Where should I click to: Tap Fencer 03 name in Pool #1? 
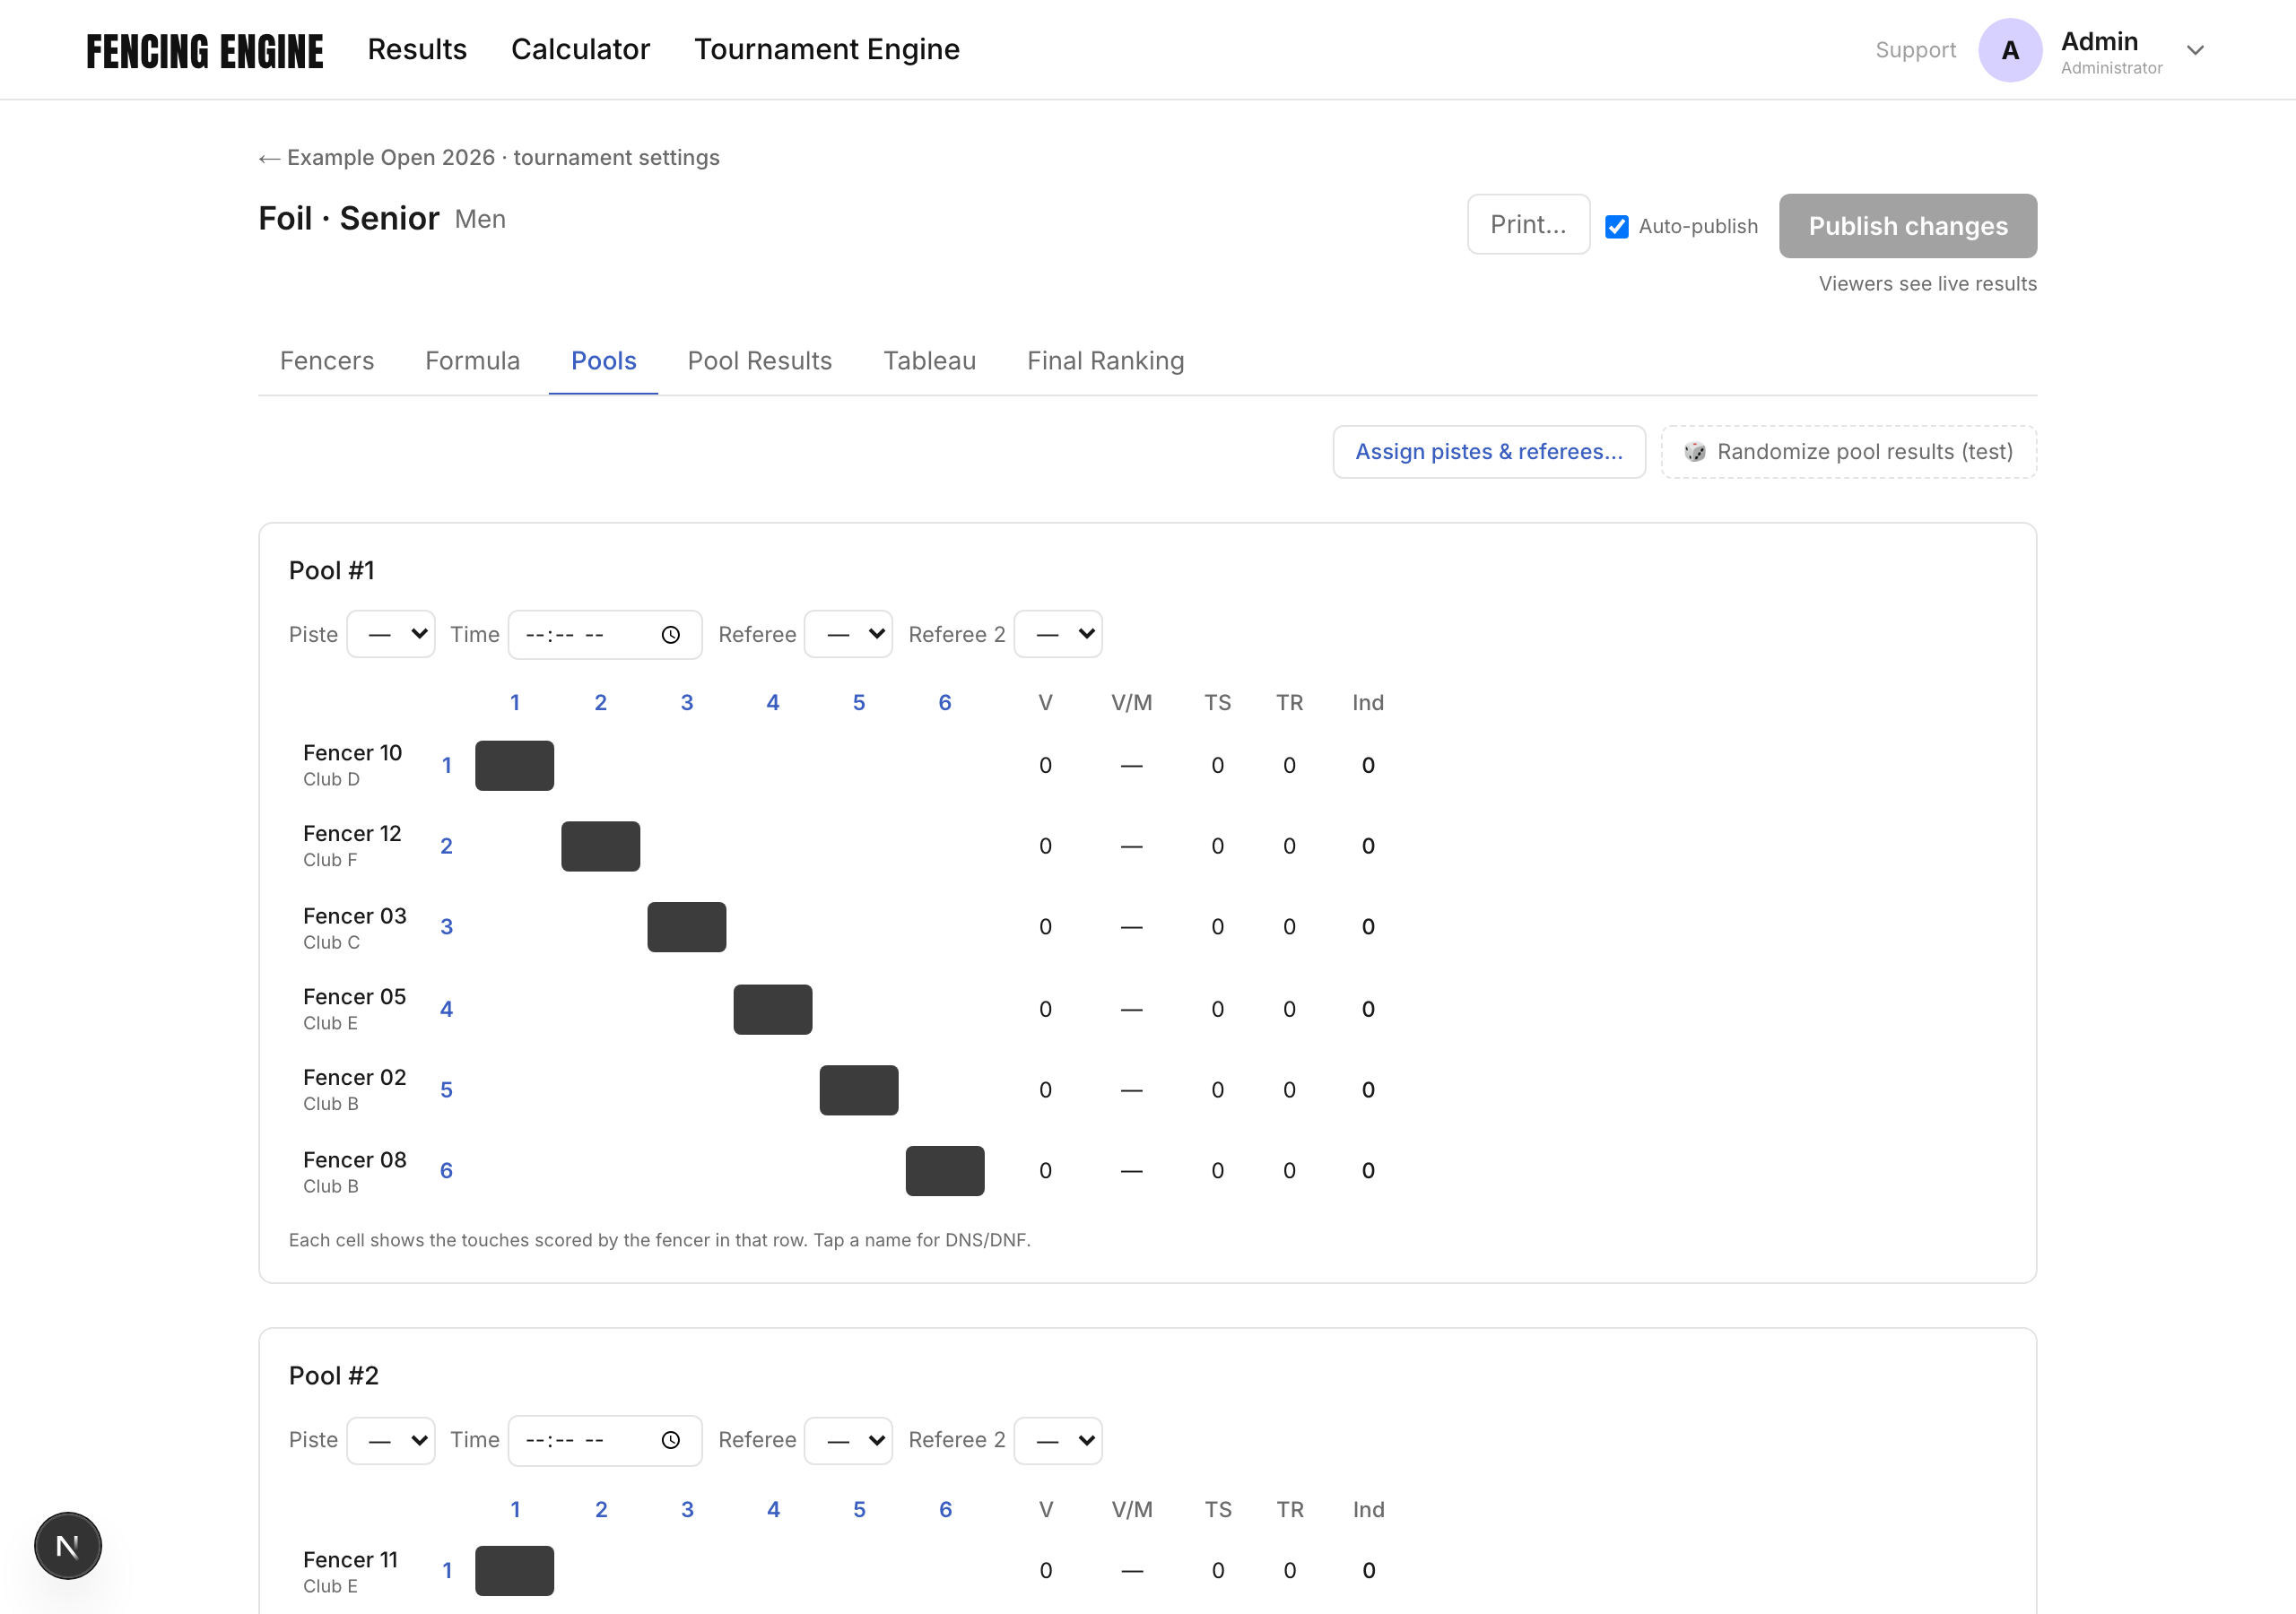pos(355,916)
